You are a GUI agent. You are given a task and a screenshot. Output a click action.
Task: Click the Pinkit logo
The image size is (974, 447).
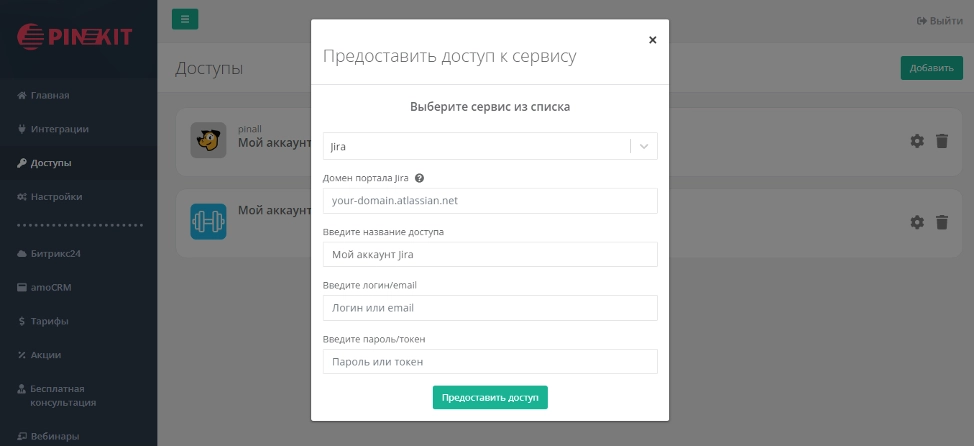pyautogui.click(x=75, y=37)
